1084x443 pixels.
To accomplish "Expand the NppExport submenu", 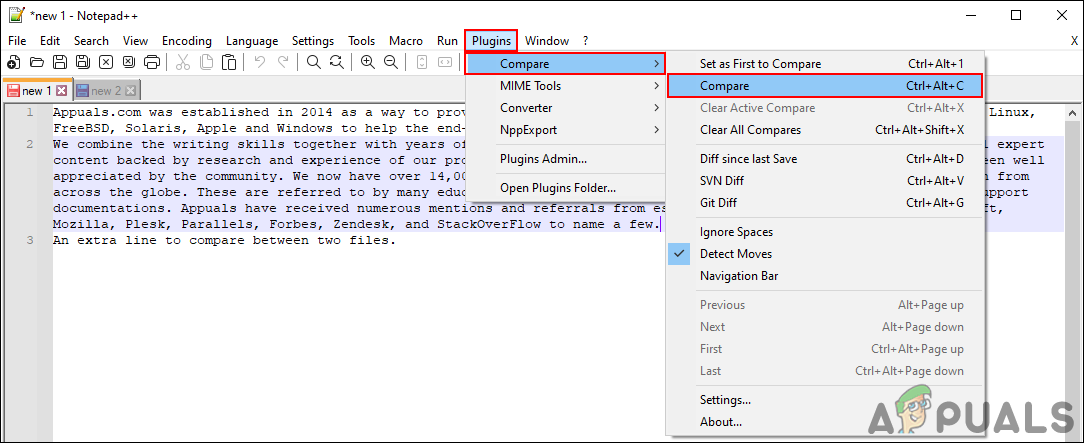I will [x=566, y=130].
